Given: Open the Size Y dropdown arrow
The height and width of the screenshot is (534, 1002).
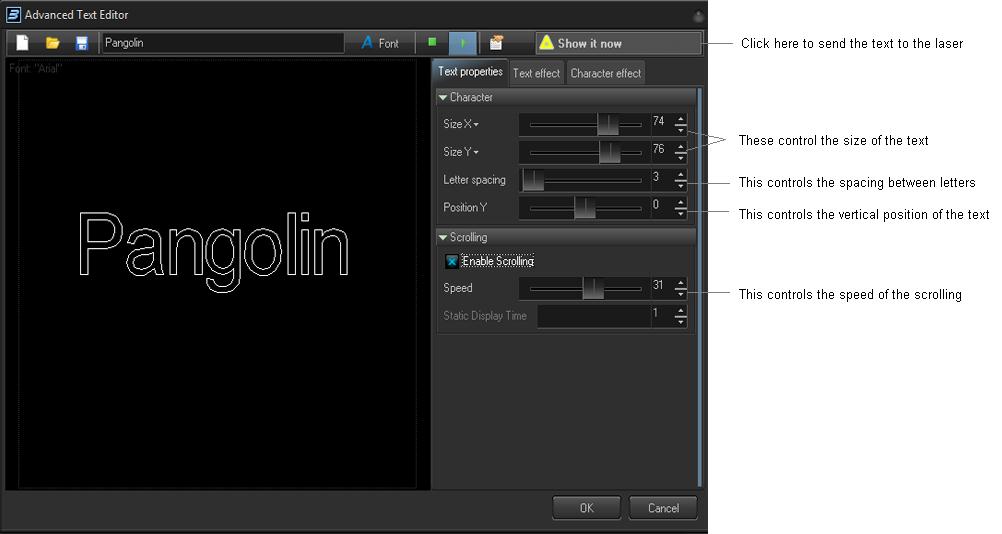Looking at the screenshot, I should (476, 153).
